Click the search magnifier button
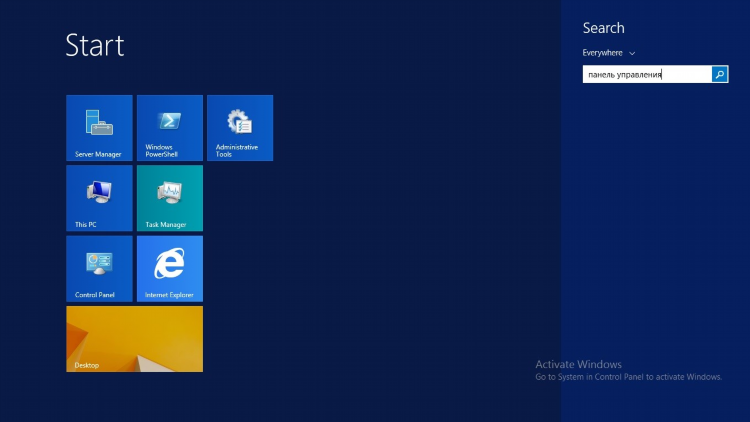Screen dimensions: 750x422 pos(719,74)
